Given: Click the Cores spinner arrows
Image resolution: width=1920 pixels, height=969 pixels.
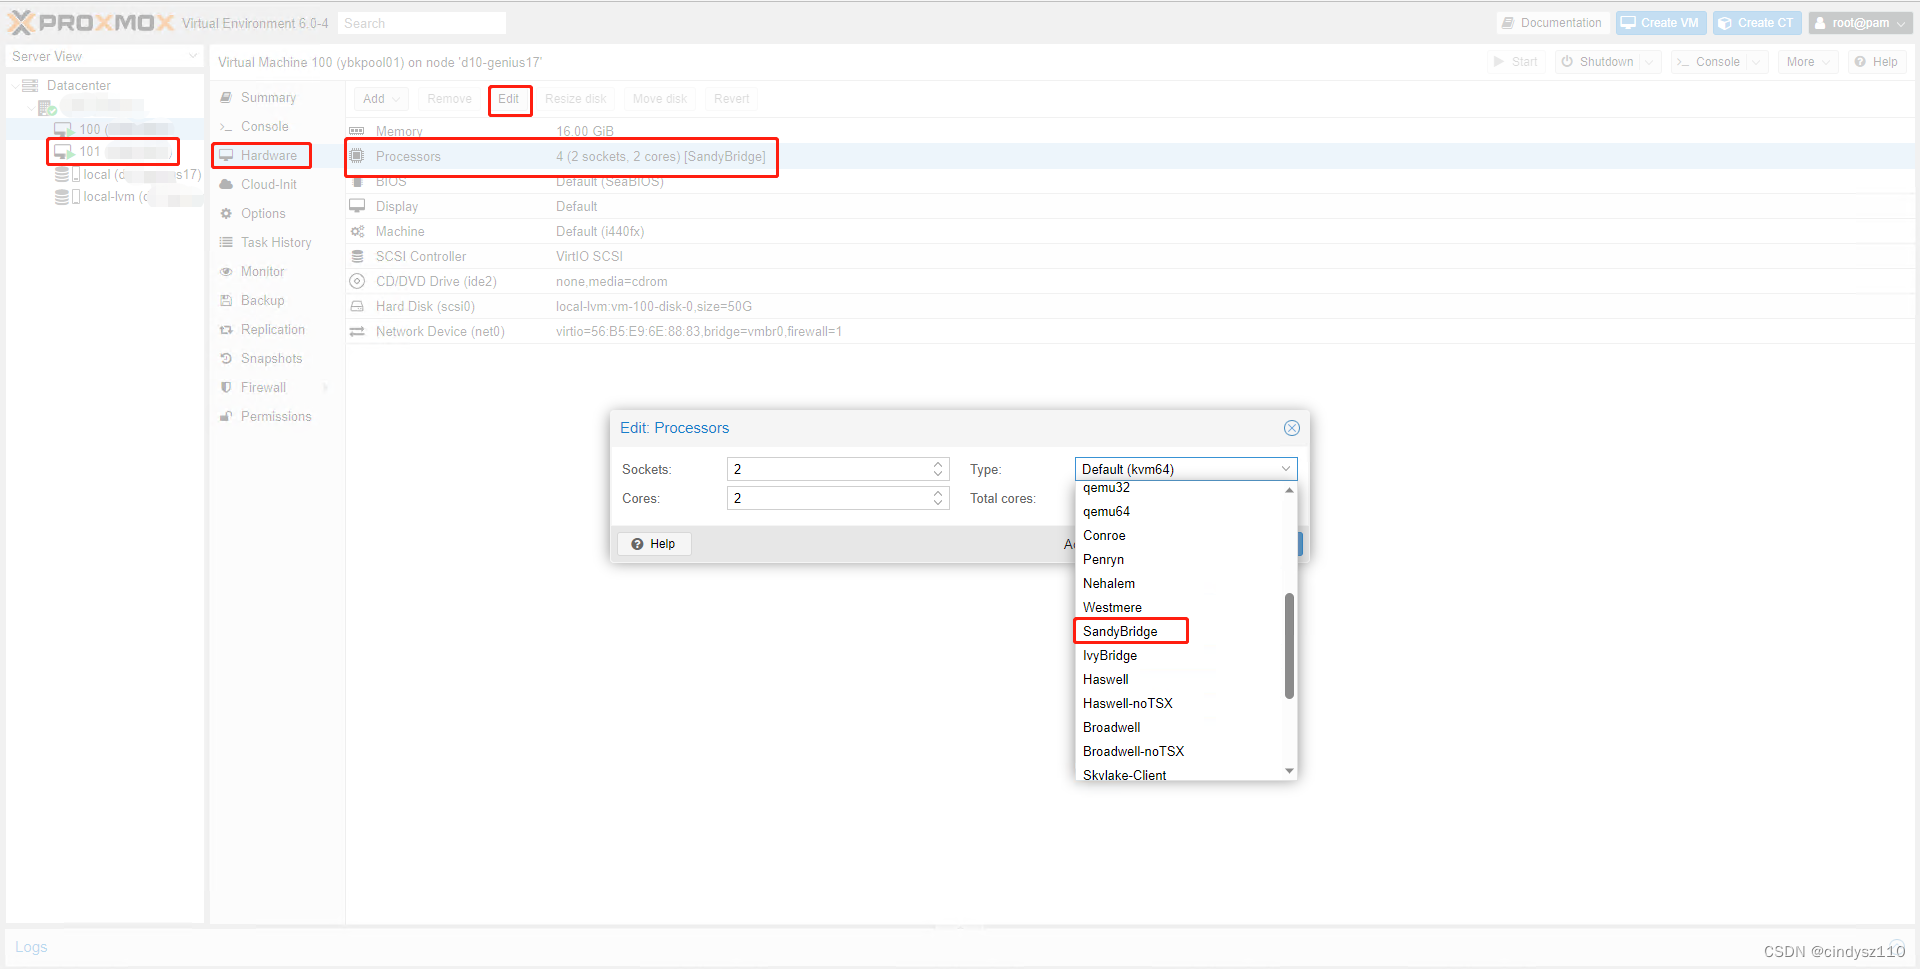Looking at the screenshot, I should 938,498.
